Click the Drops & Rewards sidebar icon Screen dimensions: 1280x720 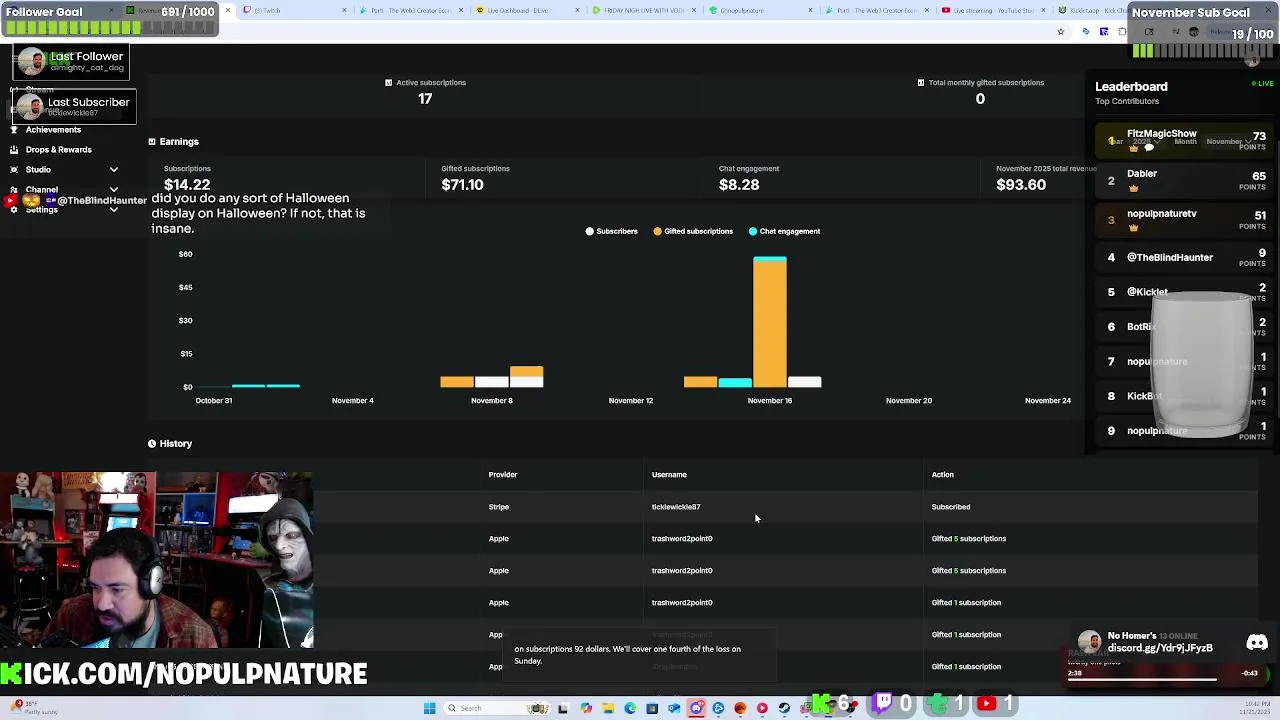click(x=14, y=150)
